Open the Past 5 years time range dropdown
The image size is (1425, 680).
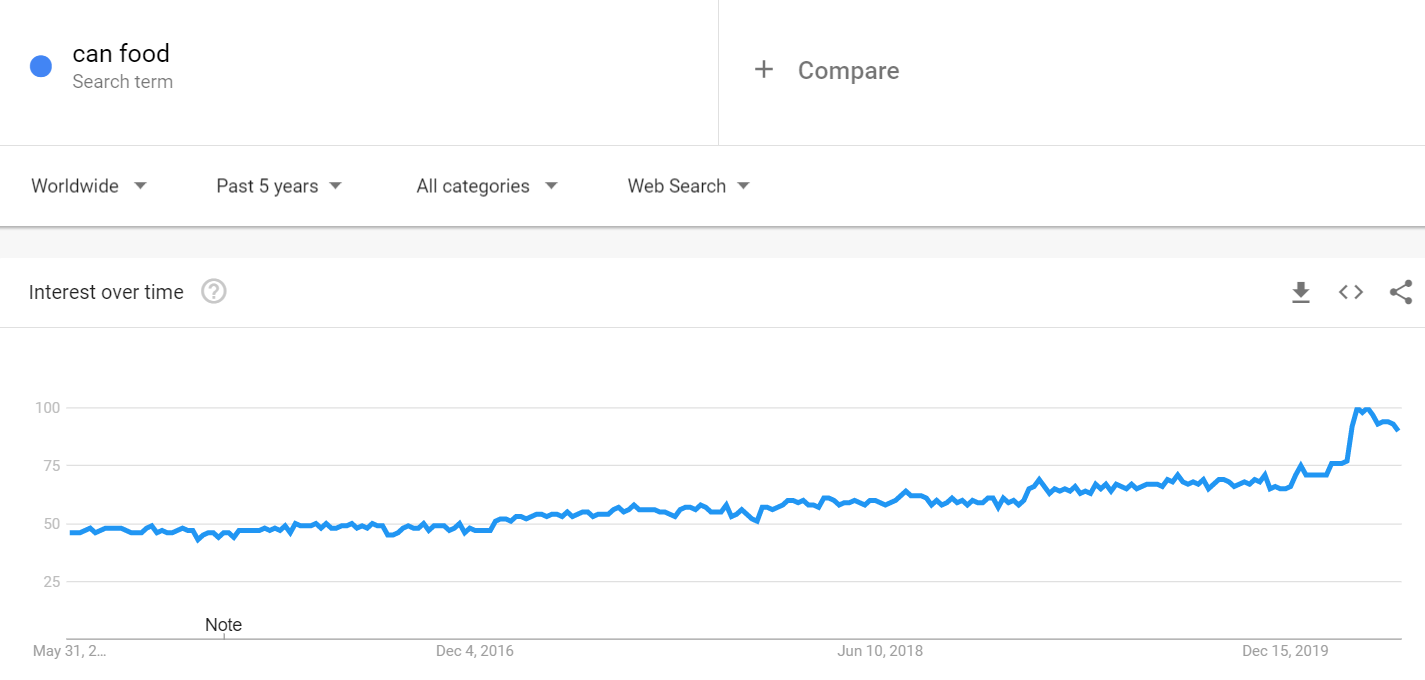coord(279,186)
